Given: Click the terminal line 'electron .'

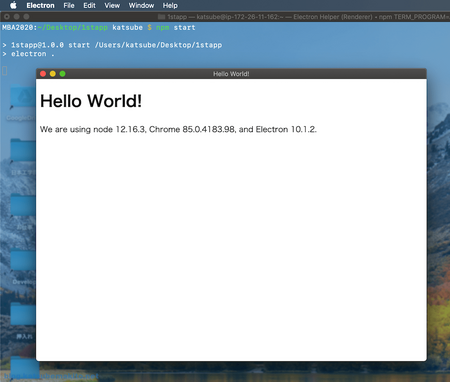Looking at the screenshot, I should 28,54.
